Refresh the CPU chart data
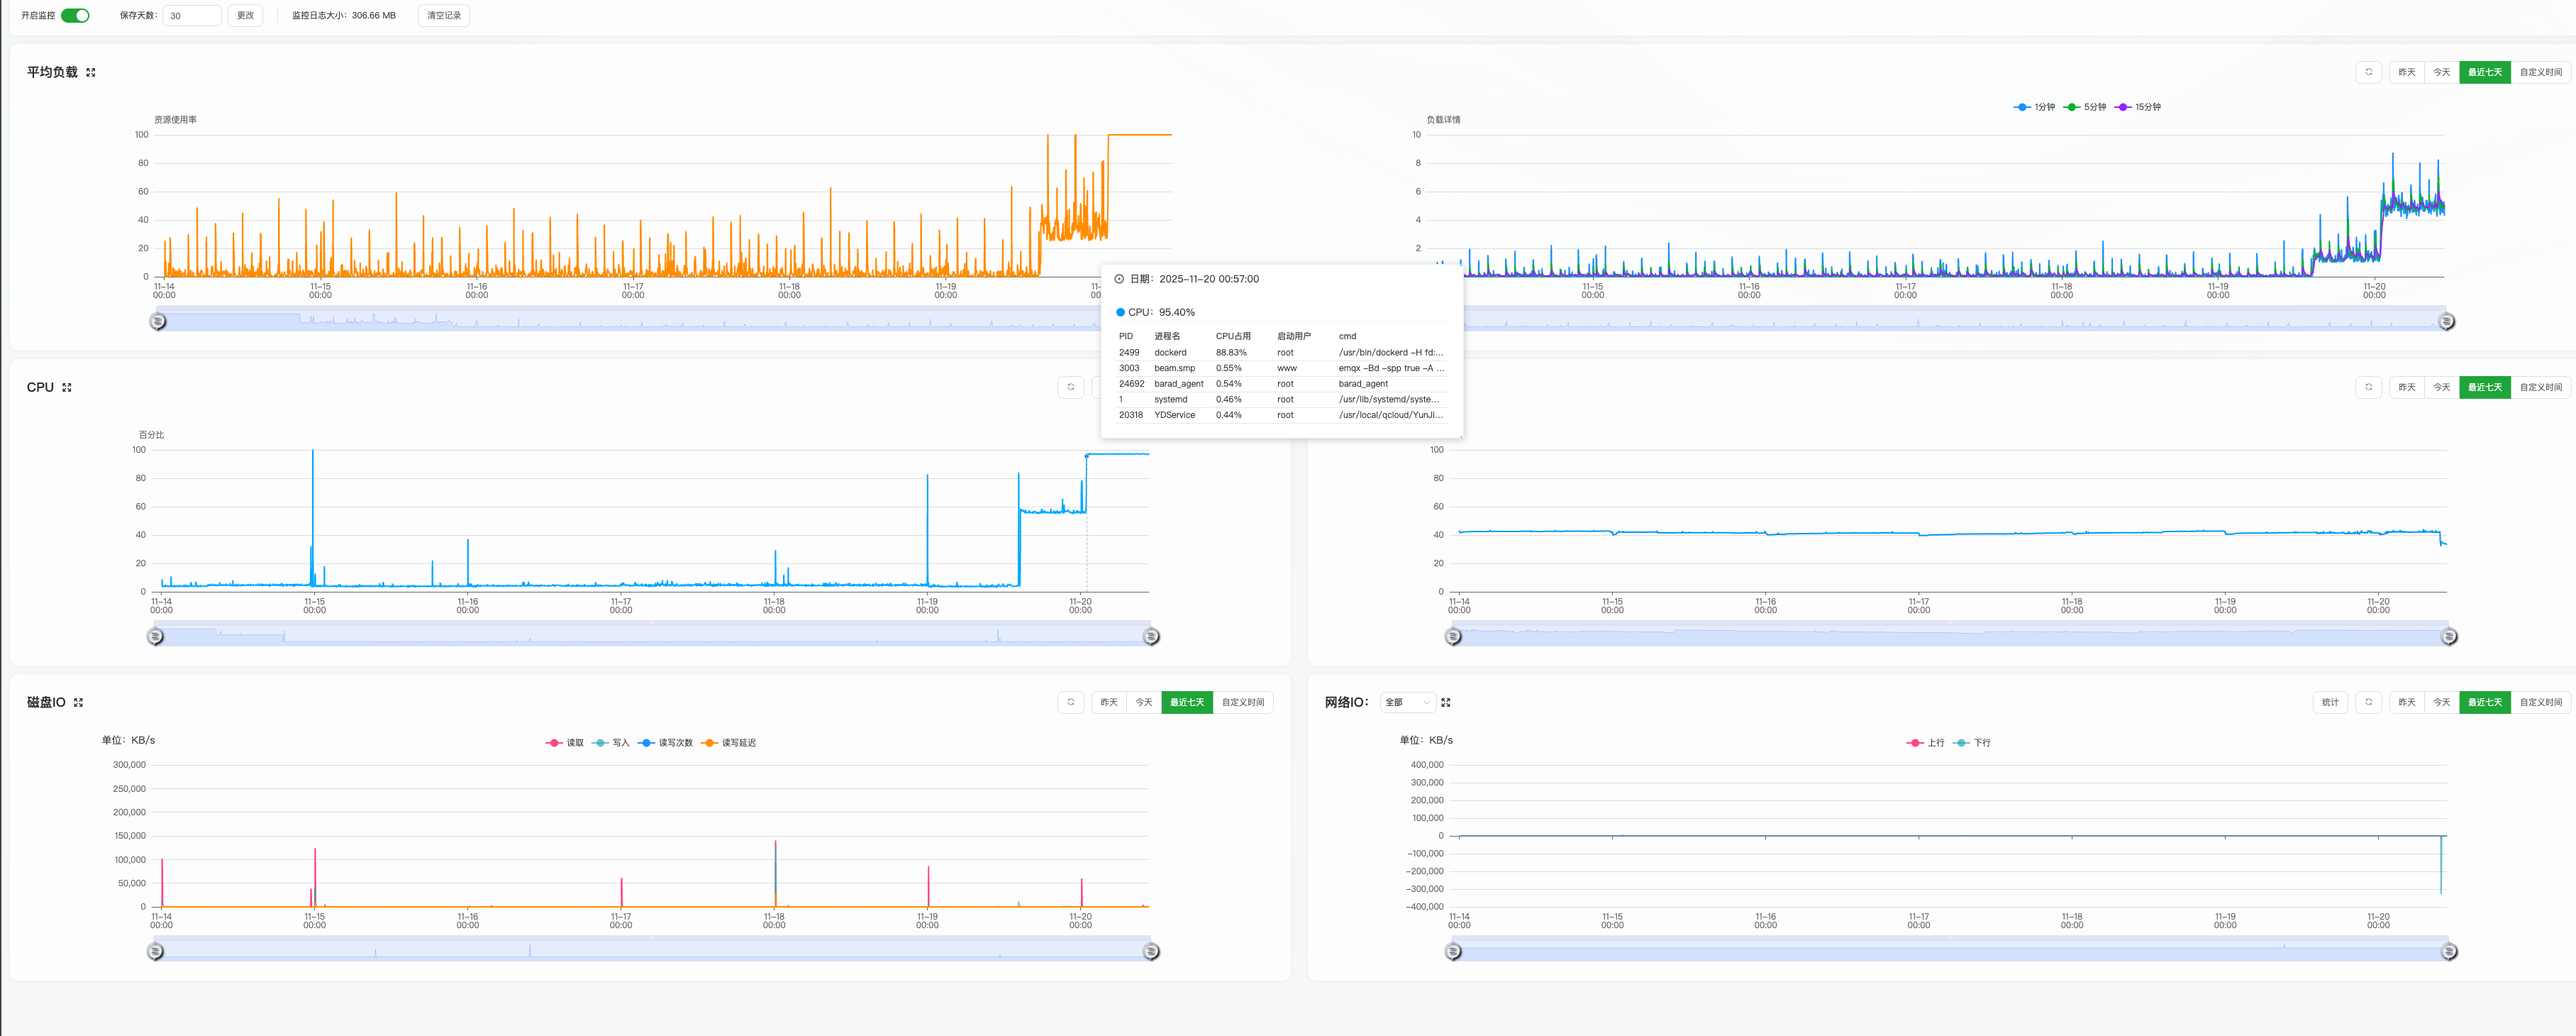Screen dimensions: 2576x1036 (1070, 387)
